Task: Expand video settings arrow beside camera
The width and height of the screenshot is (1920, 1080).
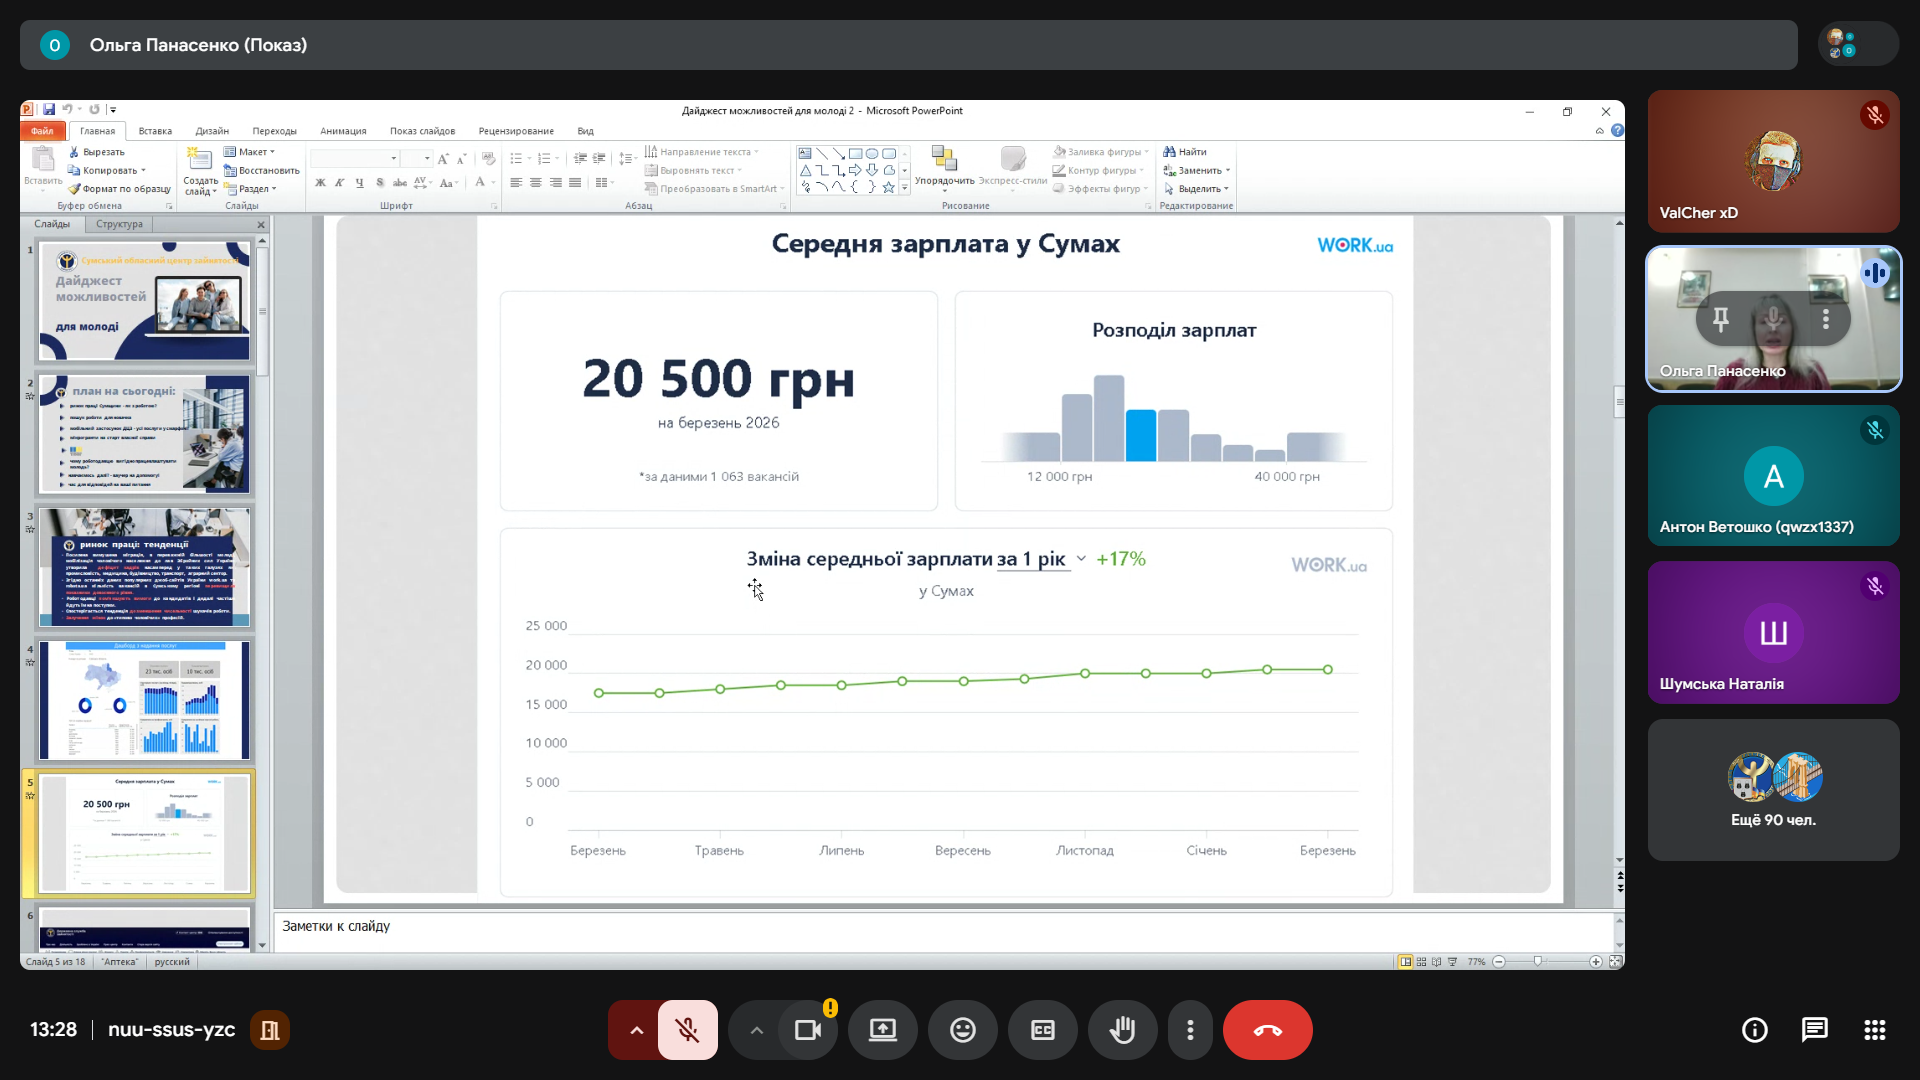Action: (756, 1030)
